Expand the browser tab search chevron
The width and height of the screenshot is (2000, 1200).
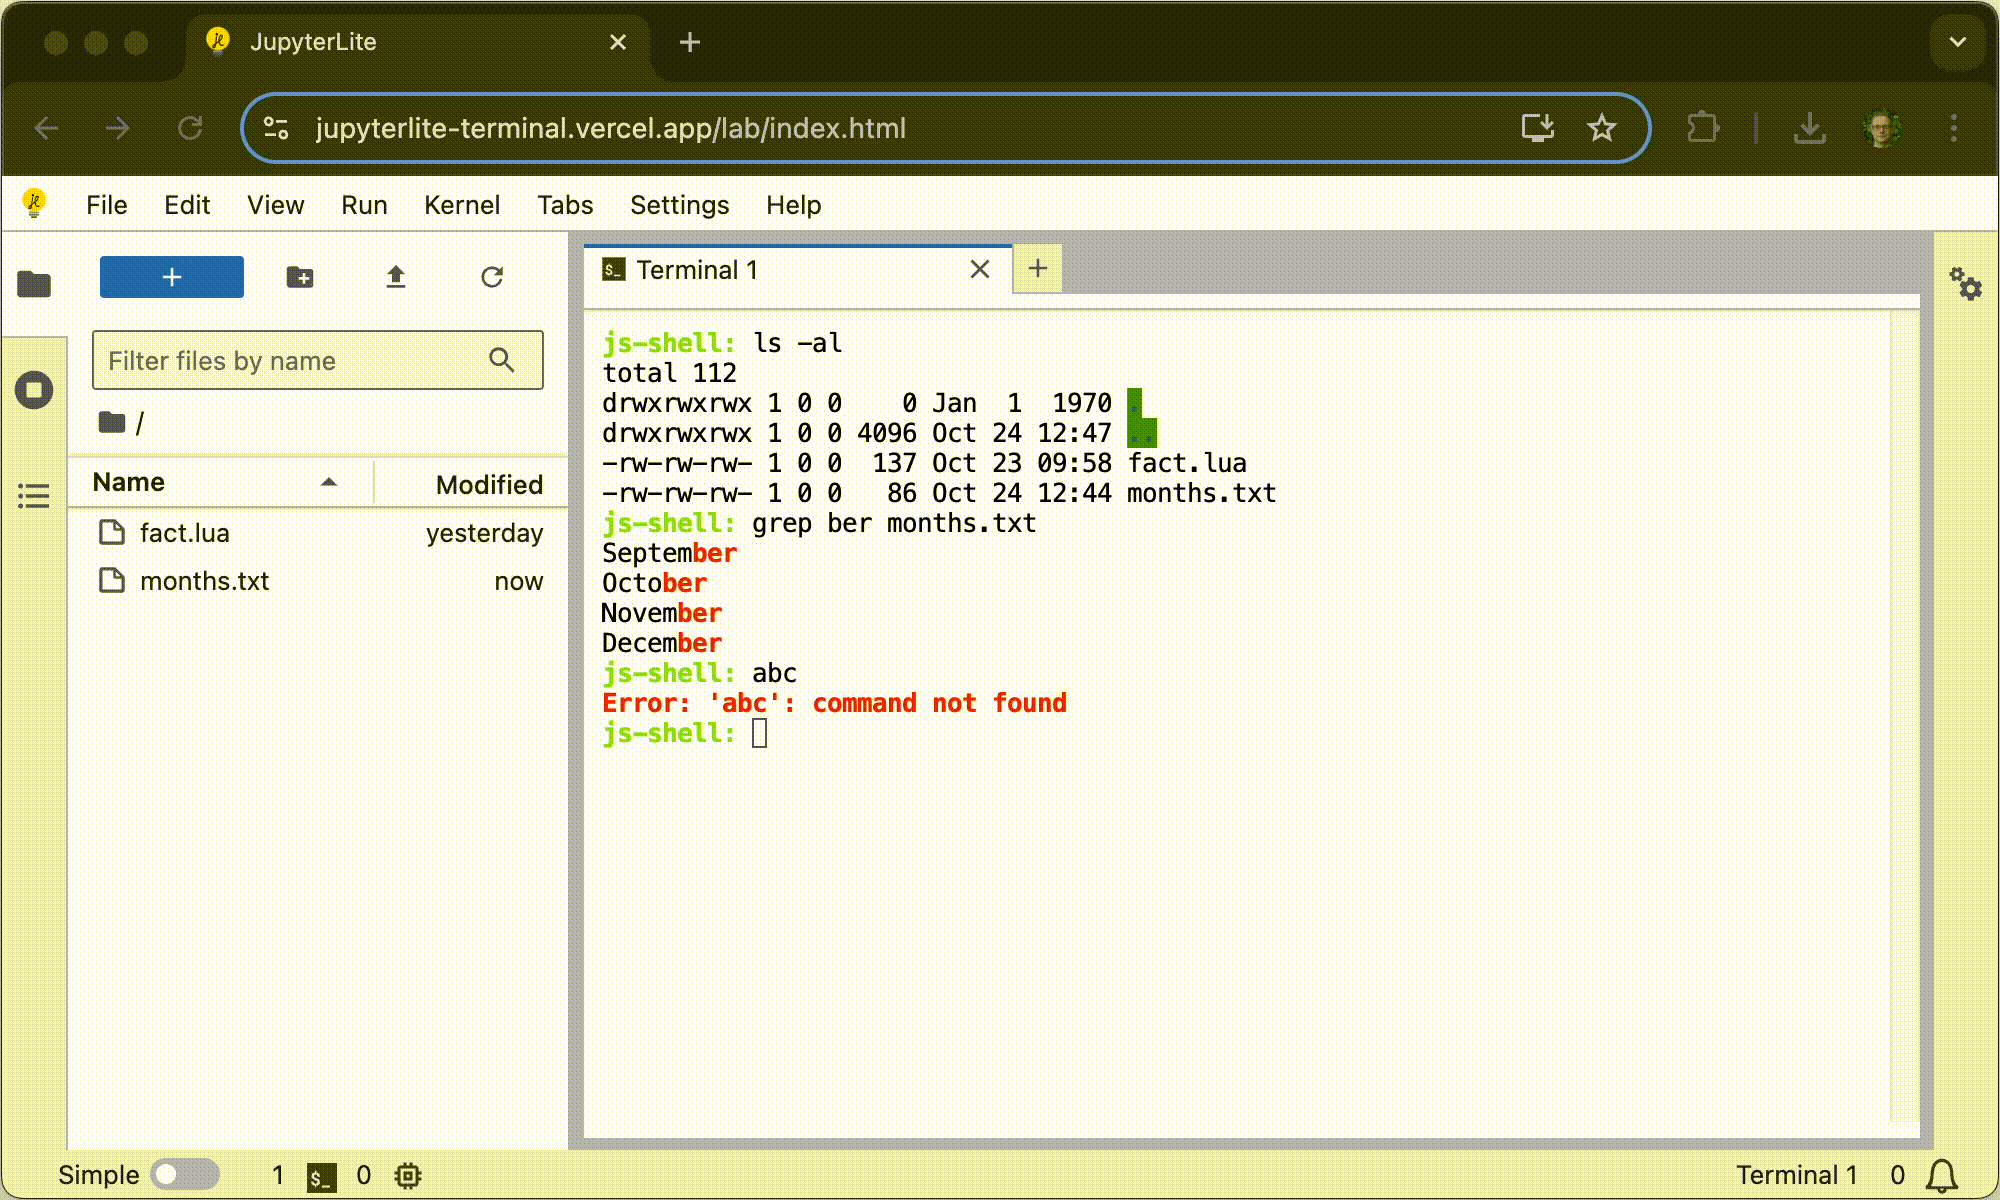[x=1957, y=42]
